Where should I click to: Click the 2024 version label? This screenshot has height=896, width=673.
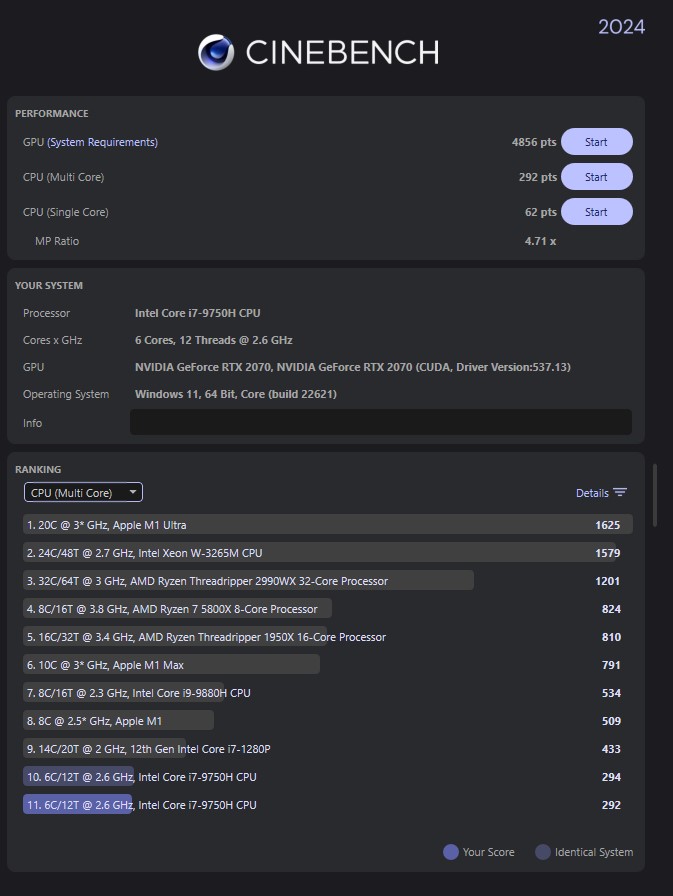point(622,27)
